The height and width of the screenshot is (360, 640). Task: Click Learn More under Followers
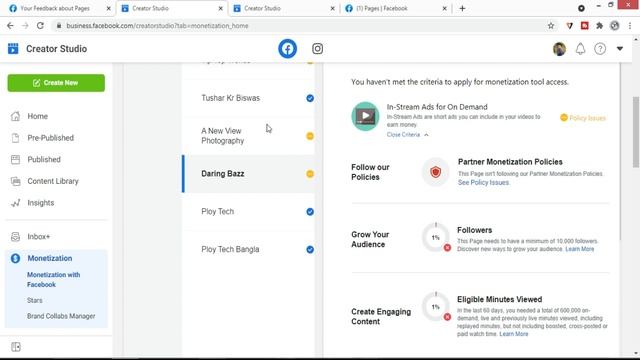tap(580, 249)
